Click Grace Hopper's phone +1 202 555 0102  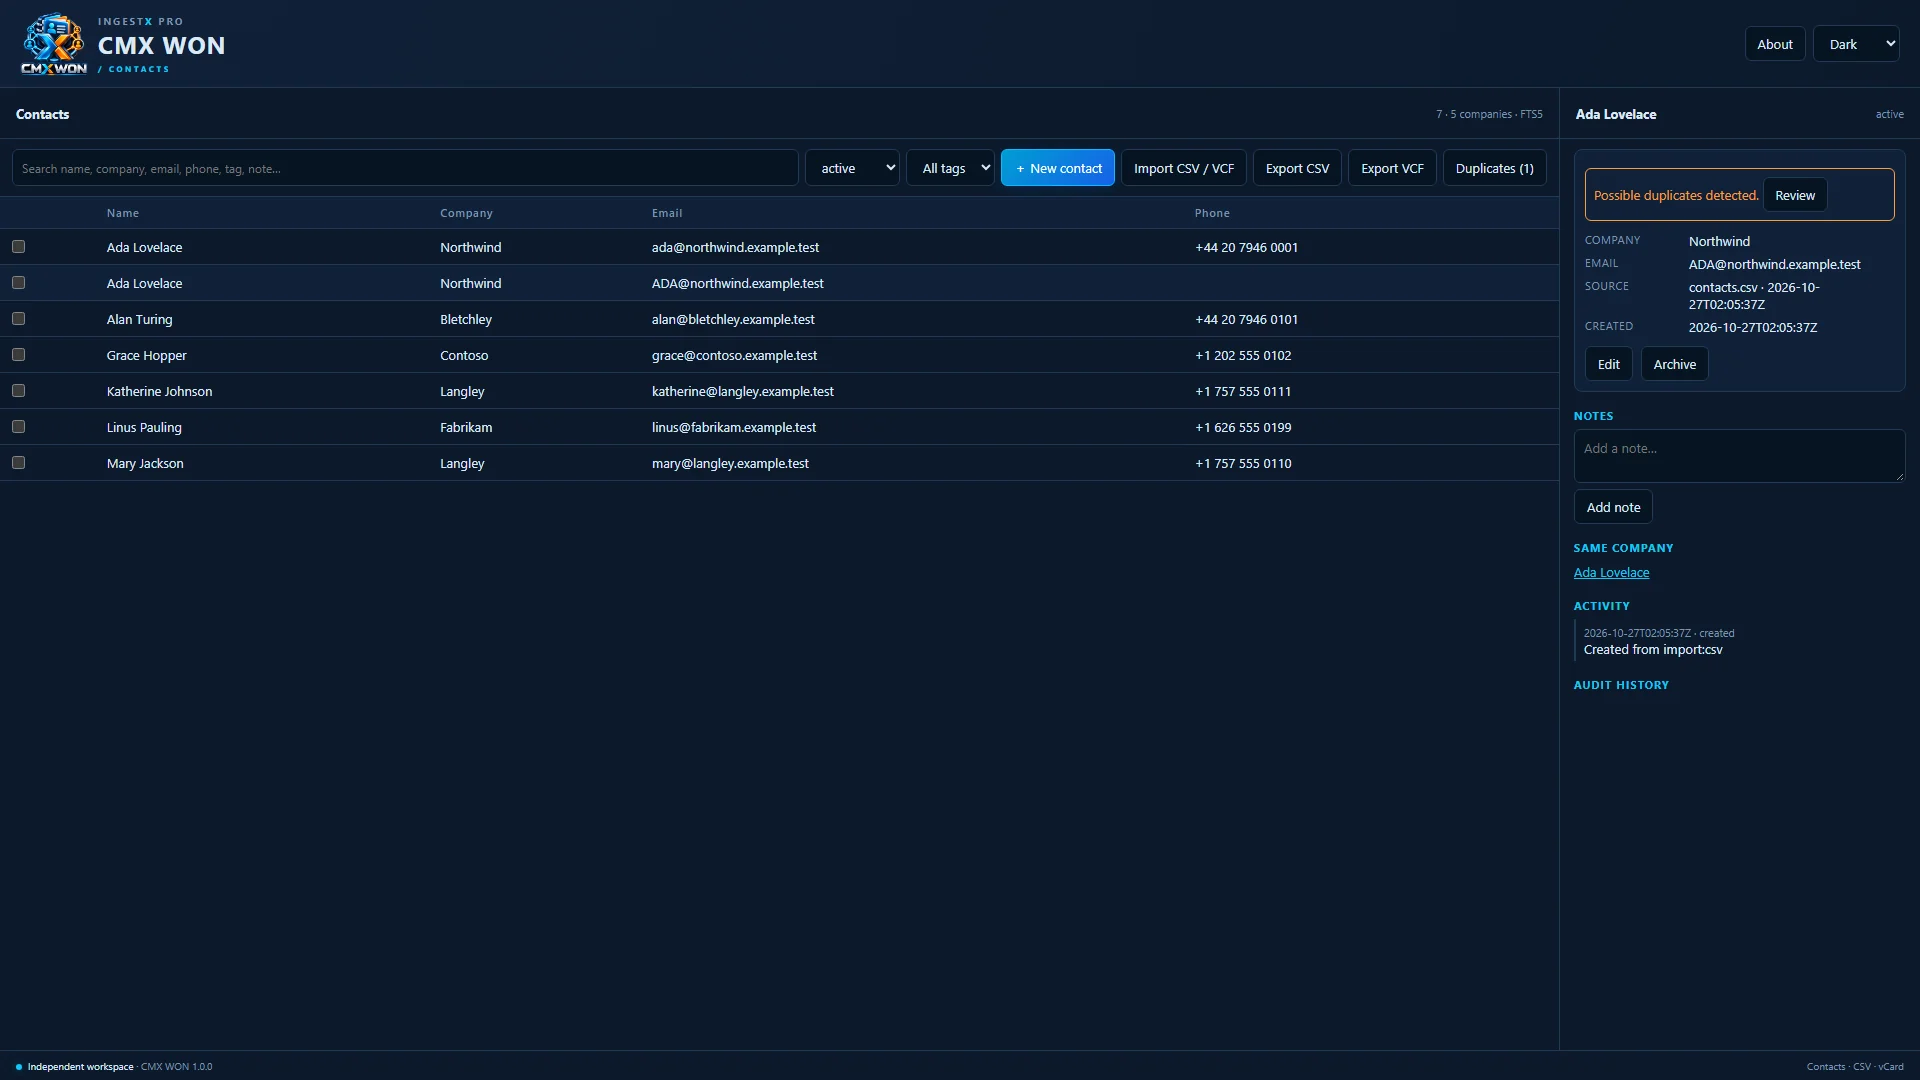(x=1243, y=355)
